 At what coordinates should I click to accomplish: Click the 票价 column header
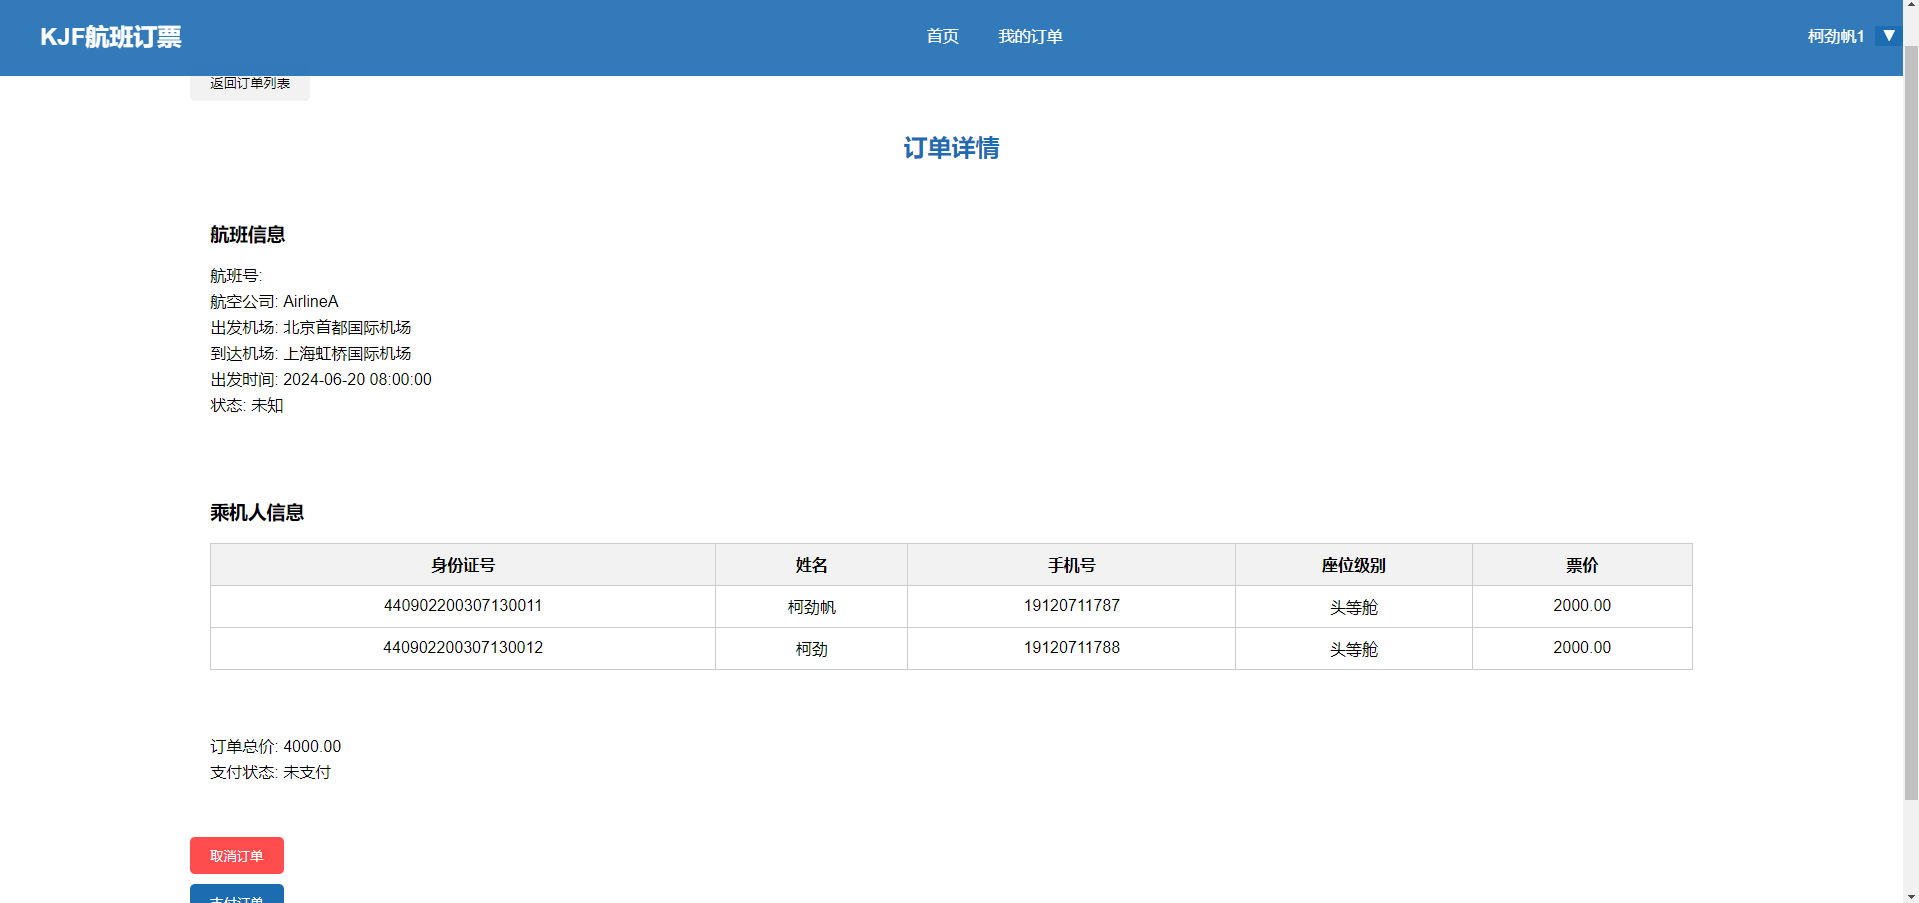tap(1581, 565)
